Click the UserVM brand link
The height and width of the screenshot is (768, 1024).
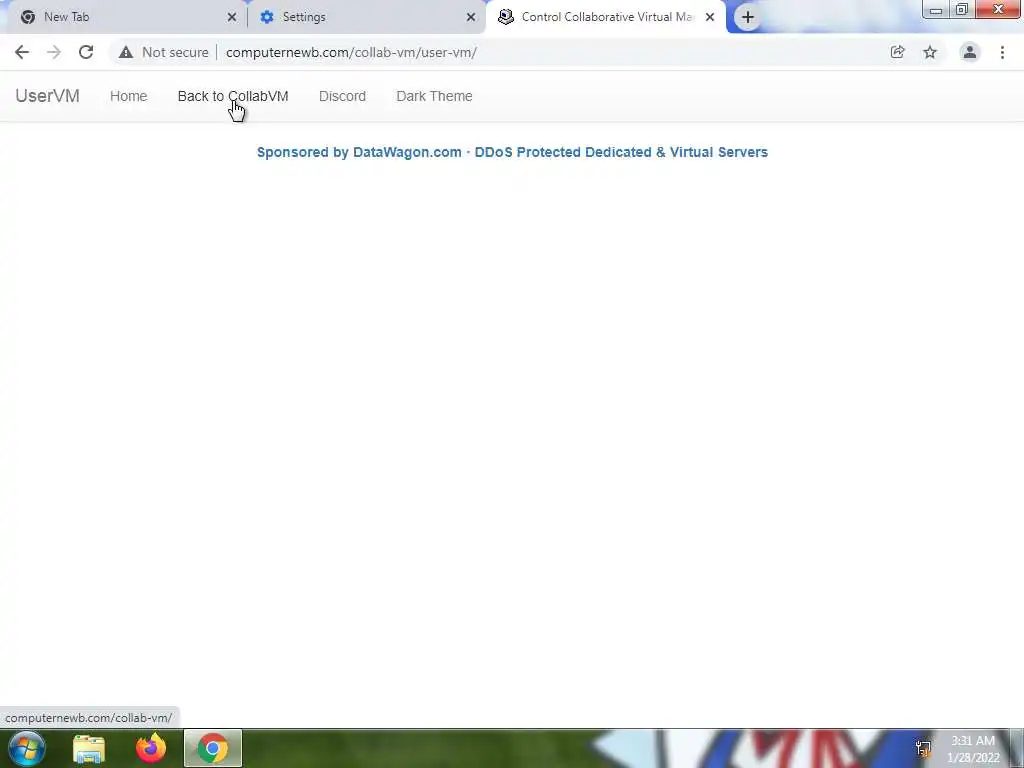[48, 96]
